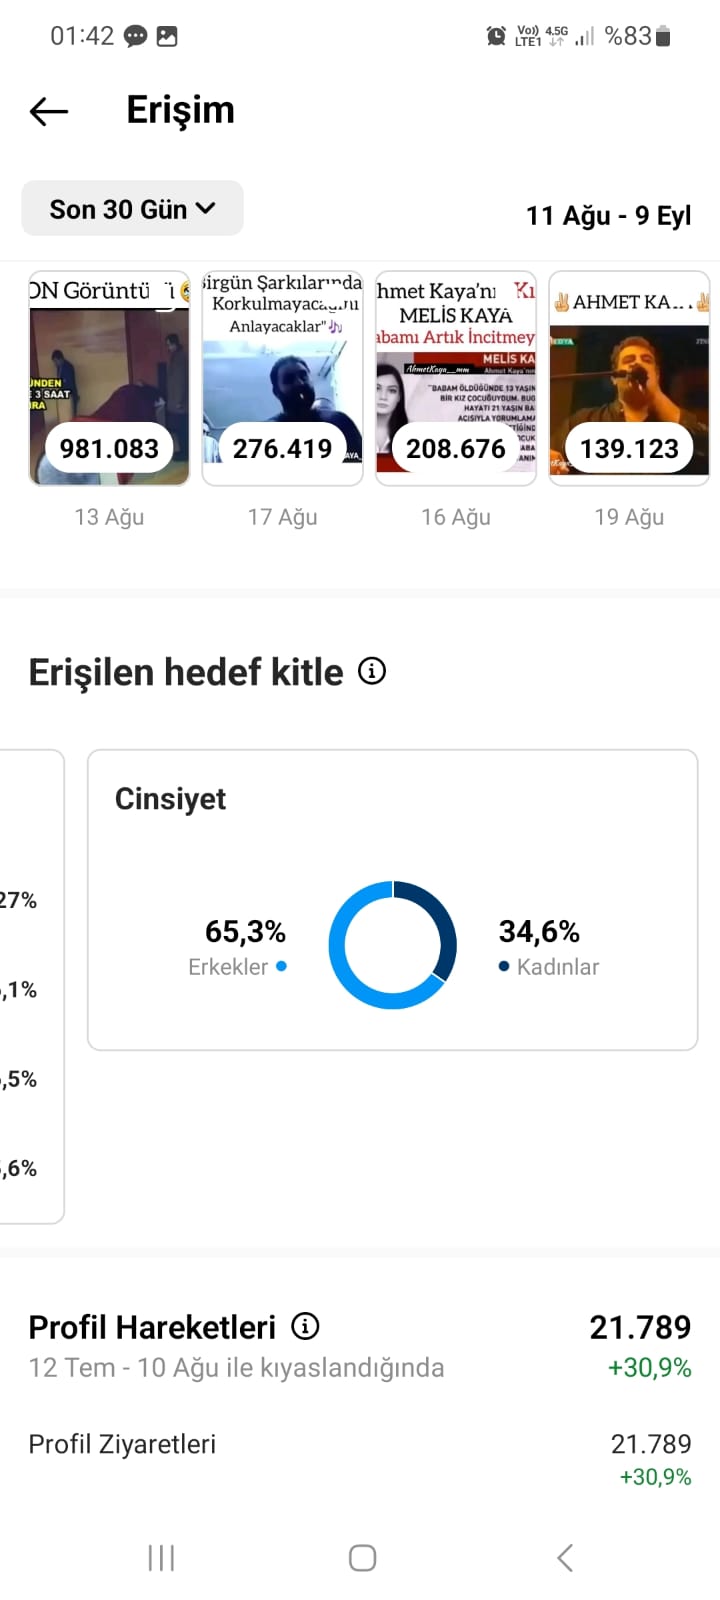Tap the Android home button
The image size is (720, 1600).
tap(362, 1557)
